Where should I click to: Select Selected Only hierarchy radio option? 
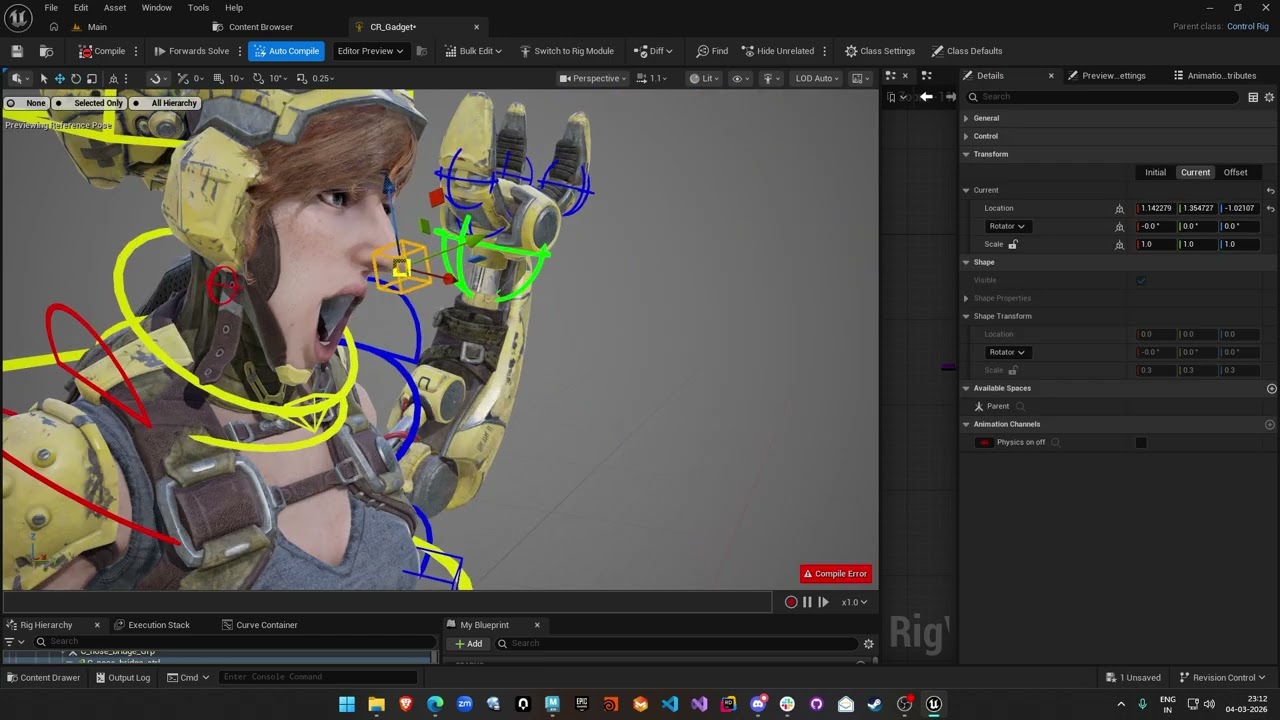coord(89,103)
